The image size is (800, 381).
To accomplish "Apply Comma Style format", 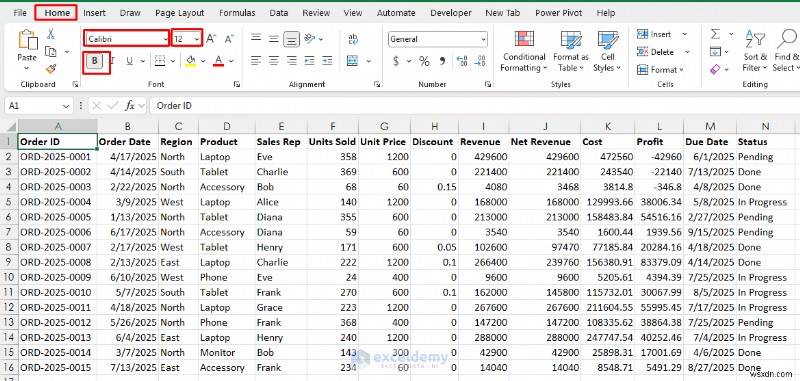I will pyautogui.click(x=442, y=61).
